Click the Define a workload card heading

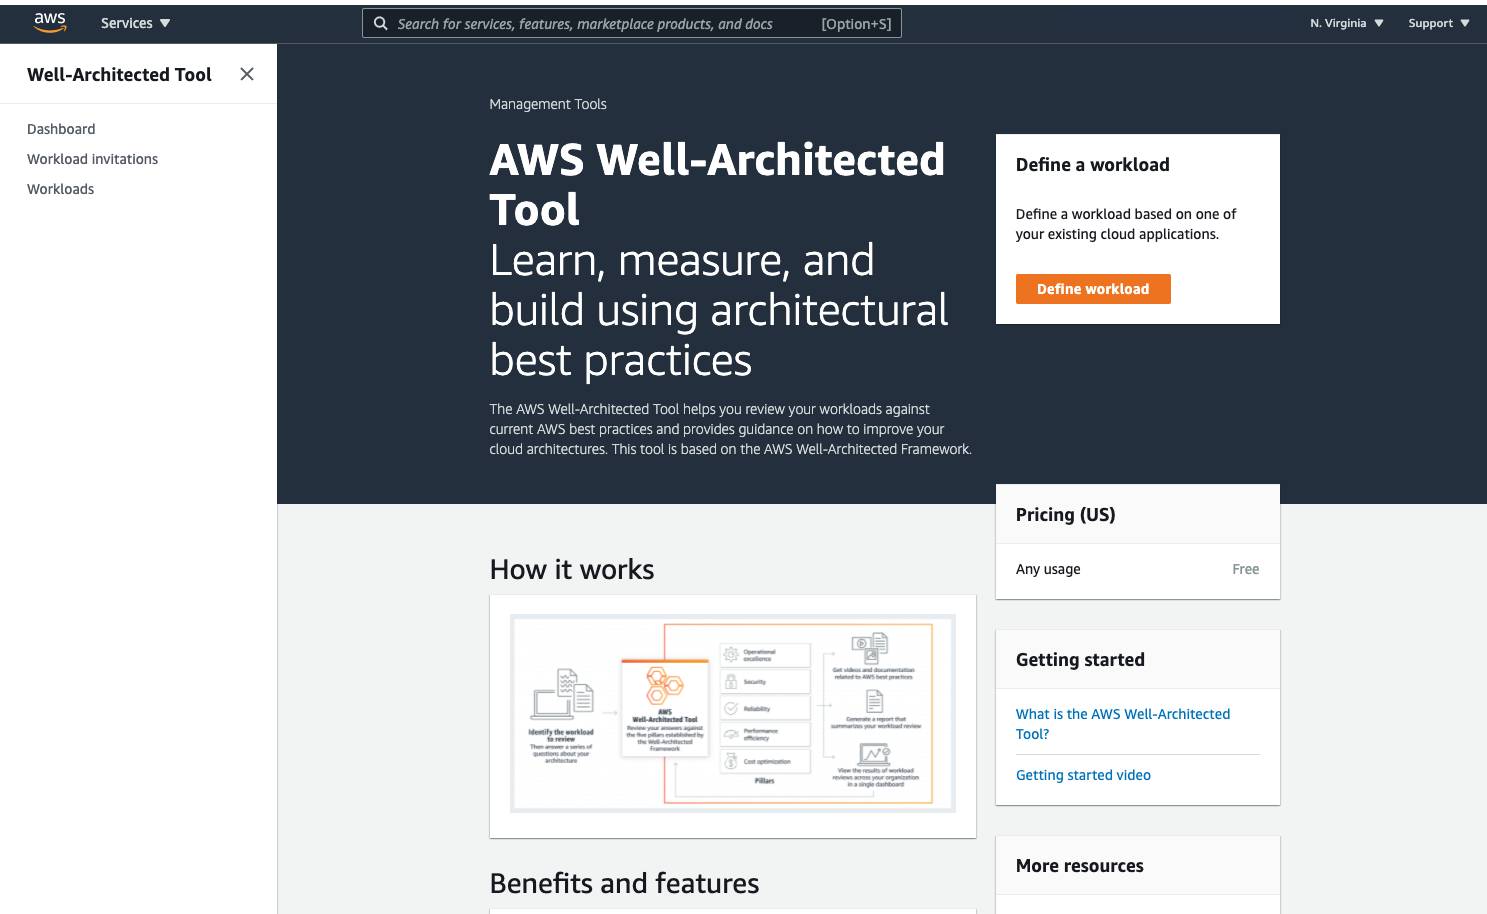pos(1092,165)
